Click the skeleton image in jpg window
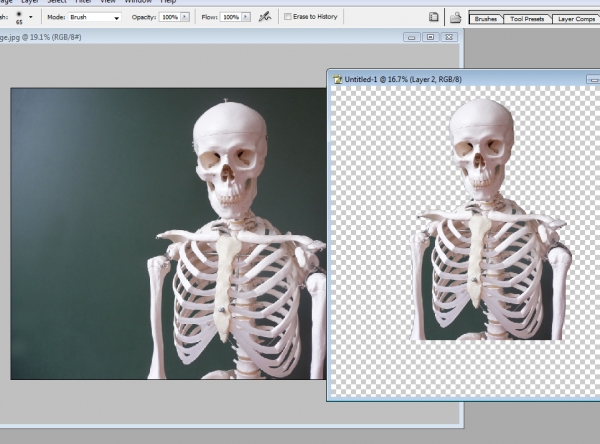 pyautogui.click(x=168, y=234)
